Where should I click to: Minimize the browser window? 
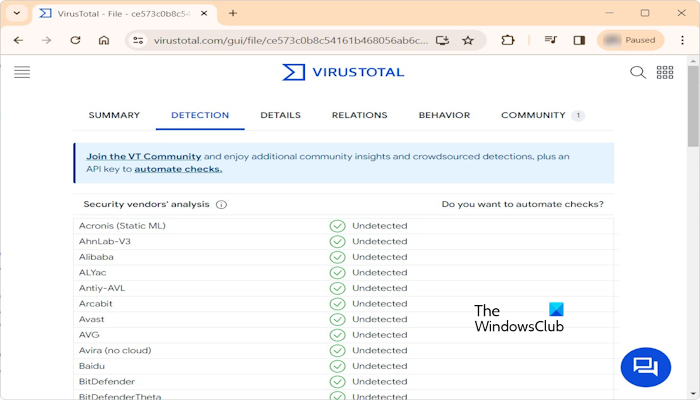[x=609, y=13]
